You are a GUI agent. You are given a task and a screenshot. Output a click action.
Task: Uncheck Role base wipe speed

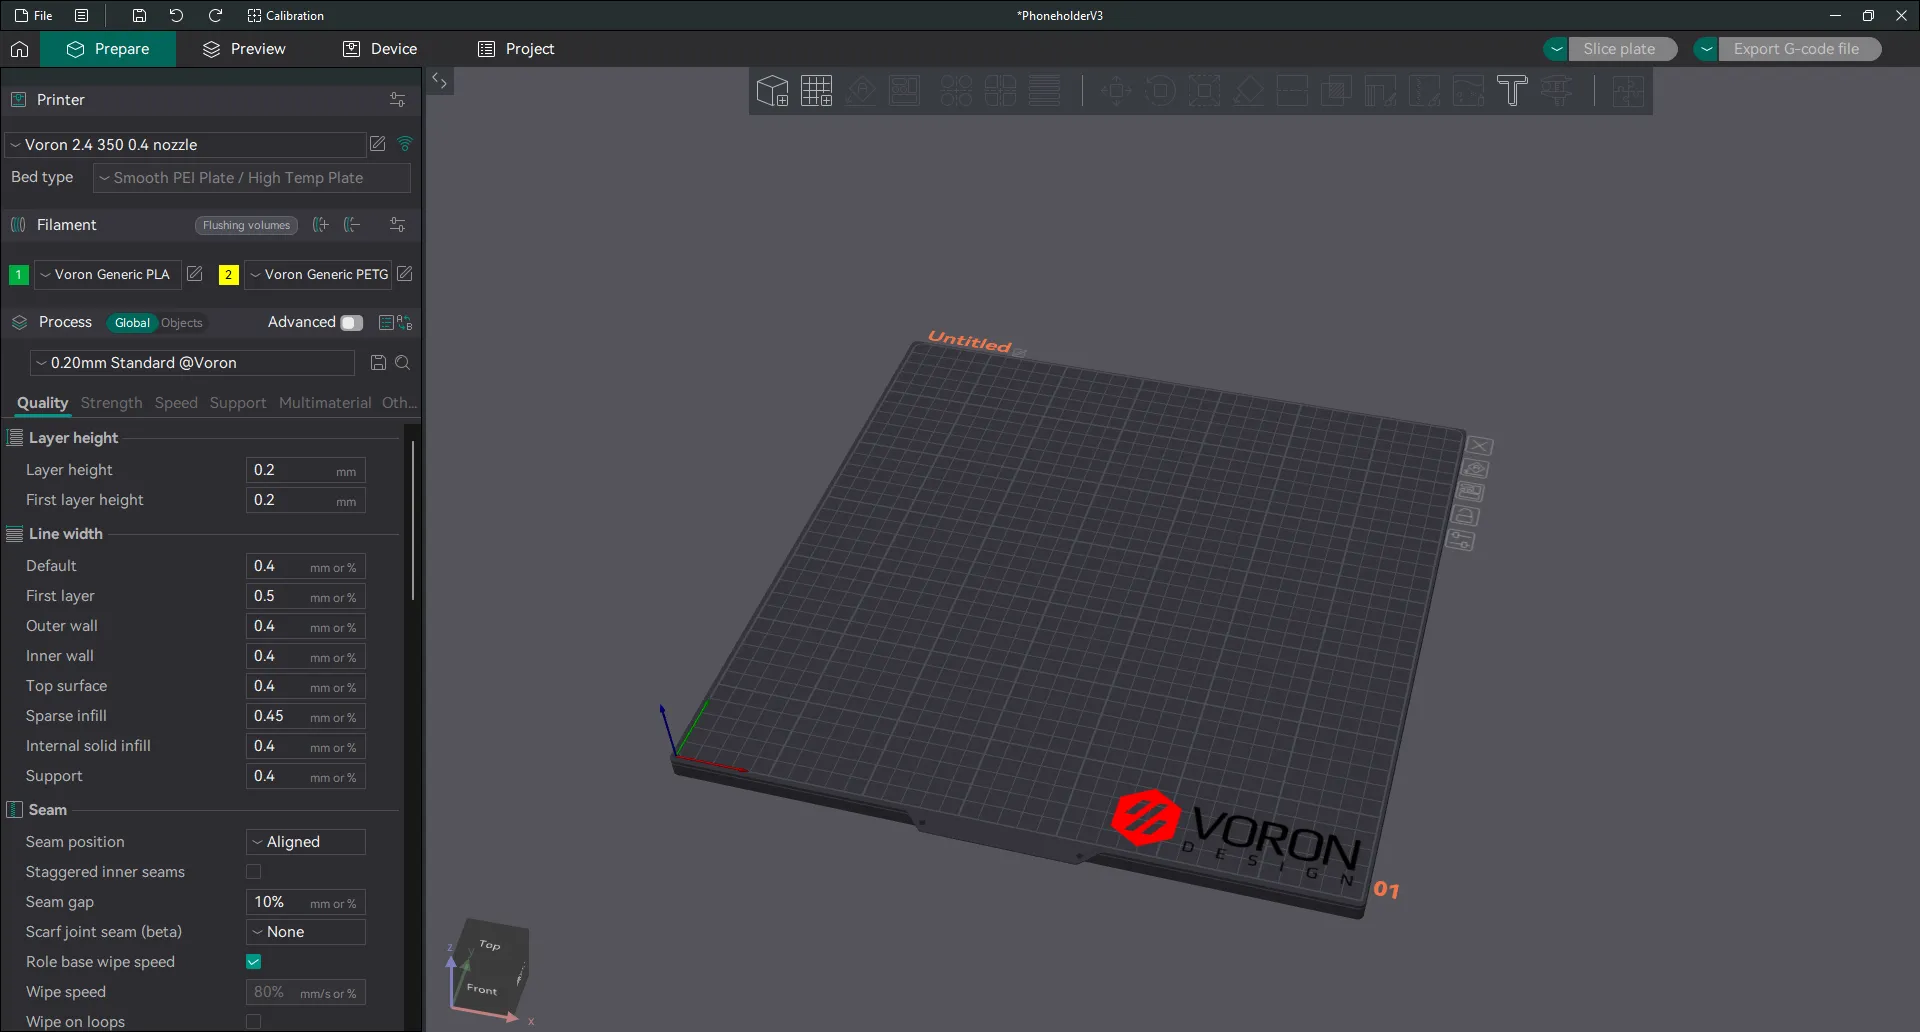[254, 962]
